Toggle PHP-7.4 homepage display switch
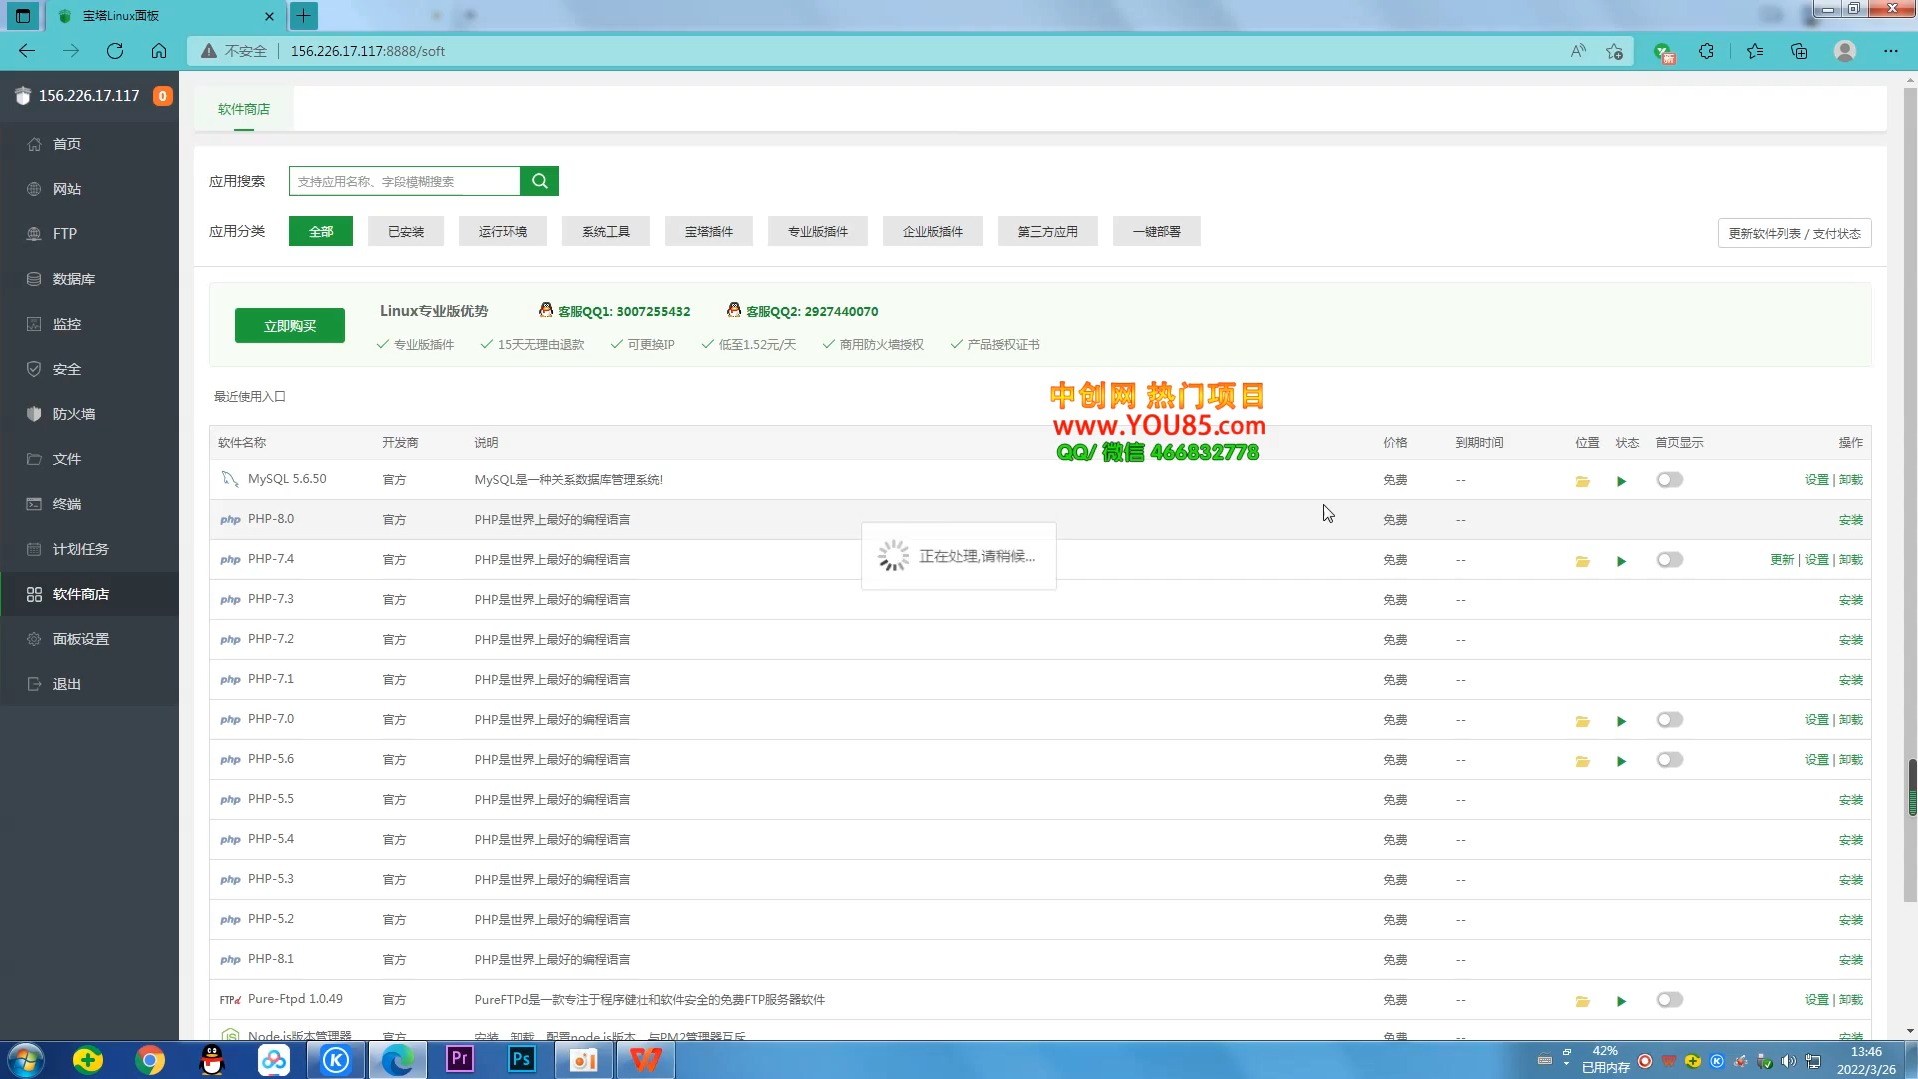Viewport: 1918px width, 1079px height. click(x=1669, y=560)
